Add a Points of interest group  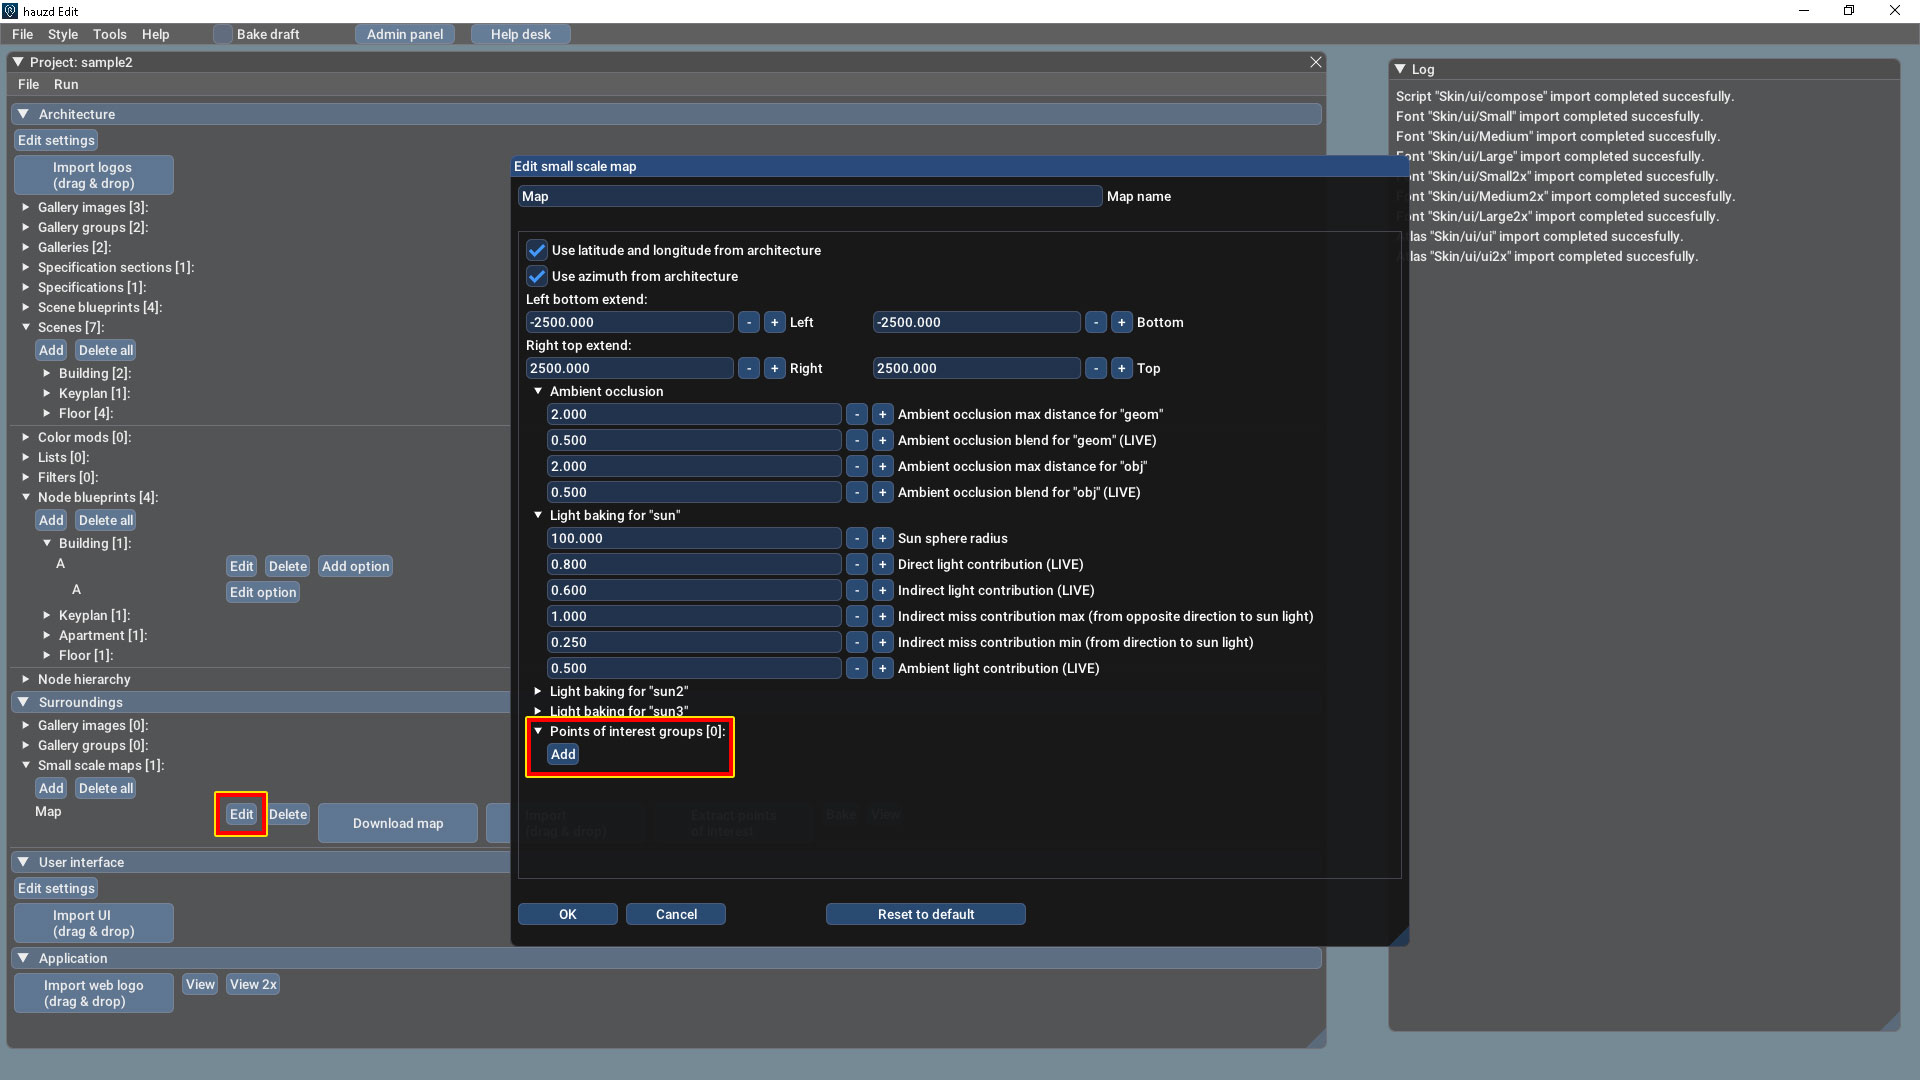point(563,754)
